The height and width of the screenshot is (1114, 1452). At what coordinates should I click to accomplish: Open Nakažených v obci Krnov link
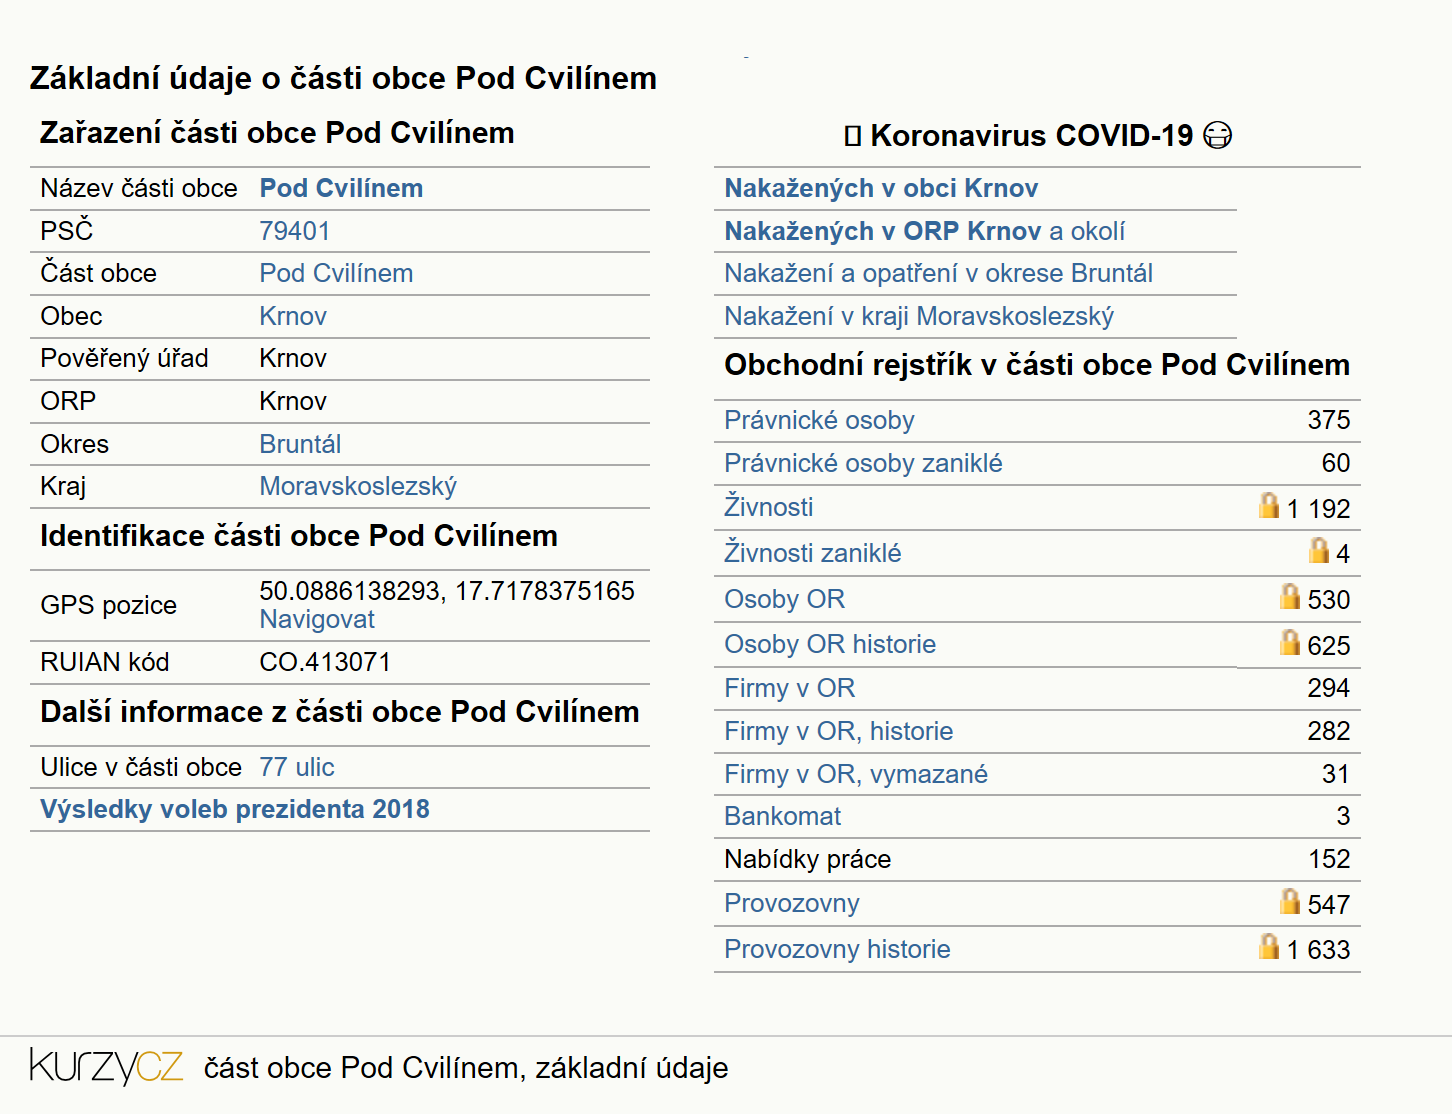(881, 188)
